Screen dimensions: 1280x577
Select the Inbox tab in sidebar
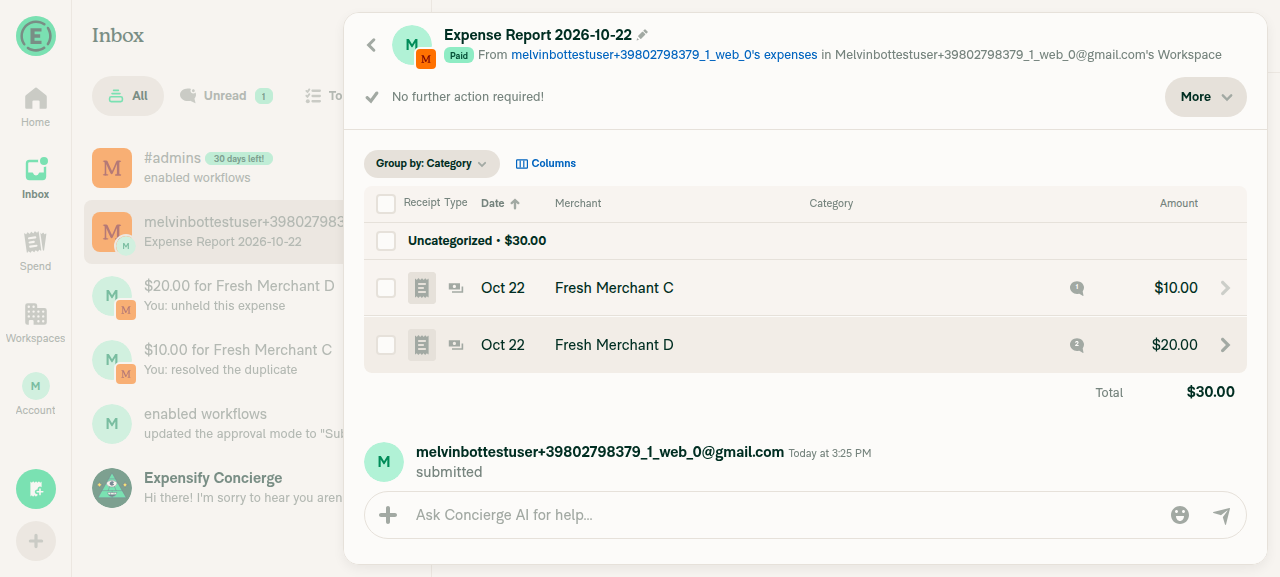(x=35, y=179)
